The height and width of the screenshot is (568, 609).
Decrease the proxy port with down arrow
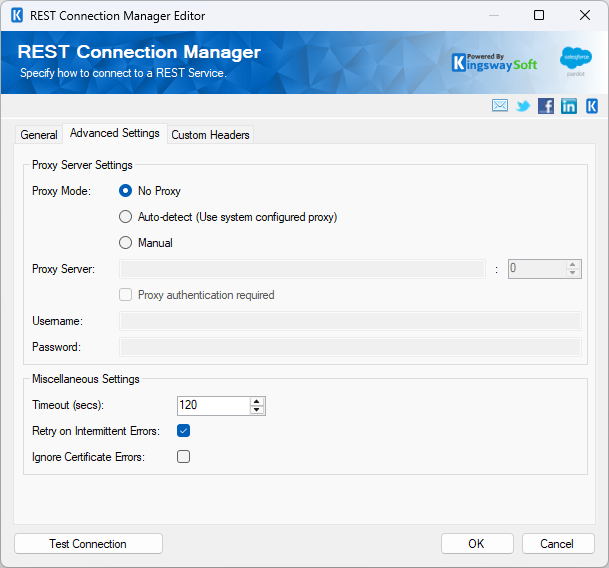tap(572, 273)
